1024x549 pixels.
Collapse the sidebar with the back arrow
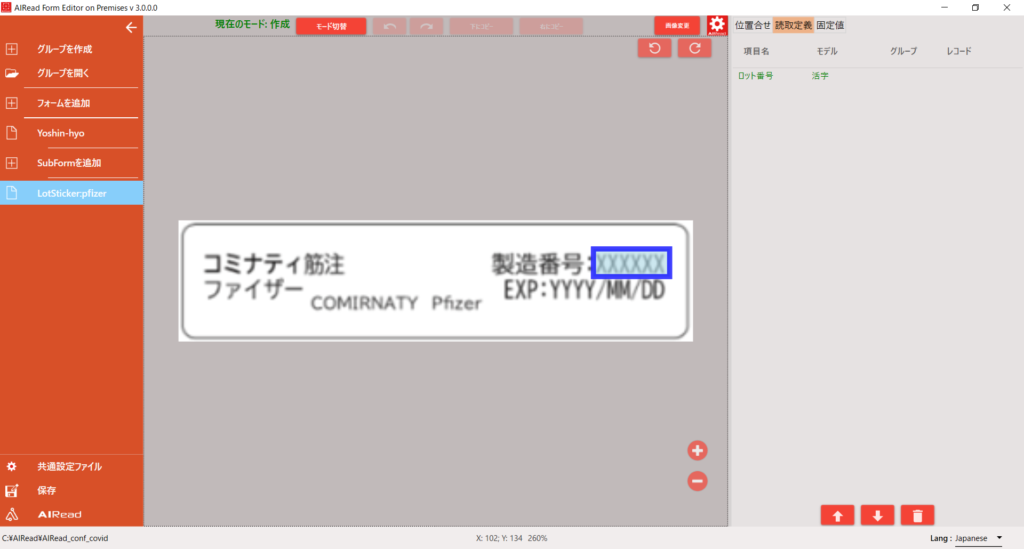(x=131, y=27)
